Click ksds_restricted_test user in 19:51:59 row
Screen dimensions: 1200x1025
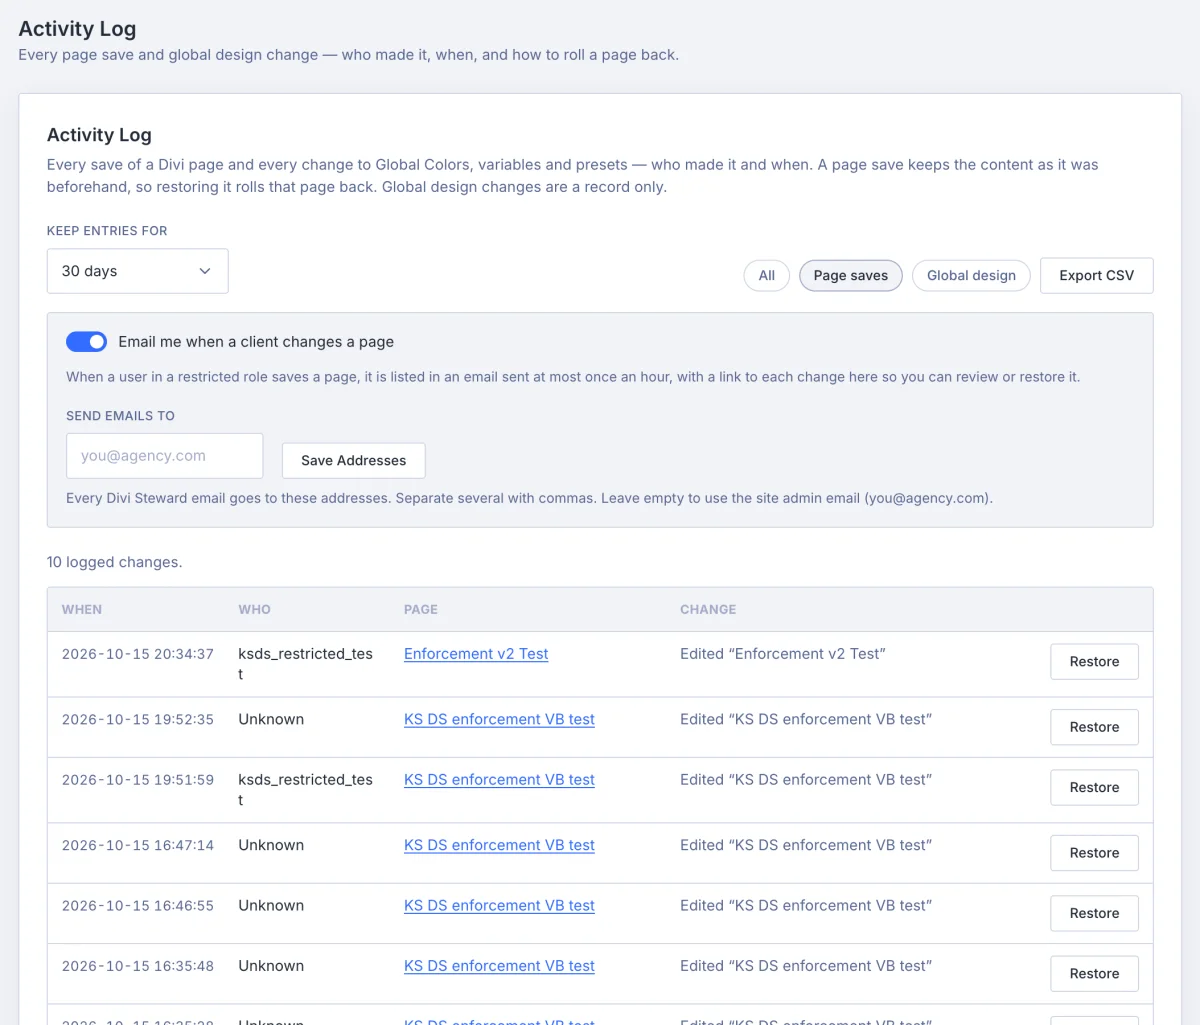coord(305,790)
